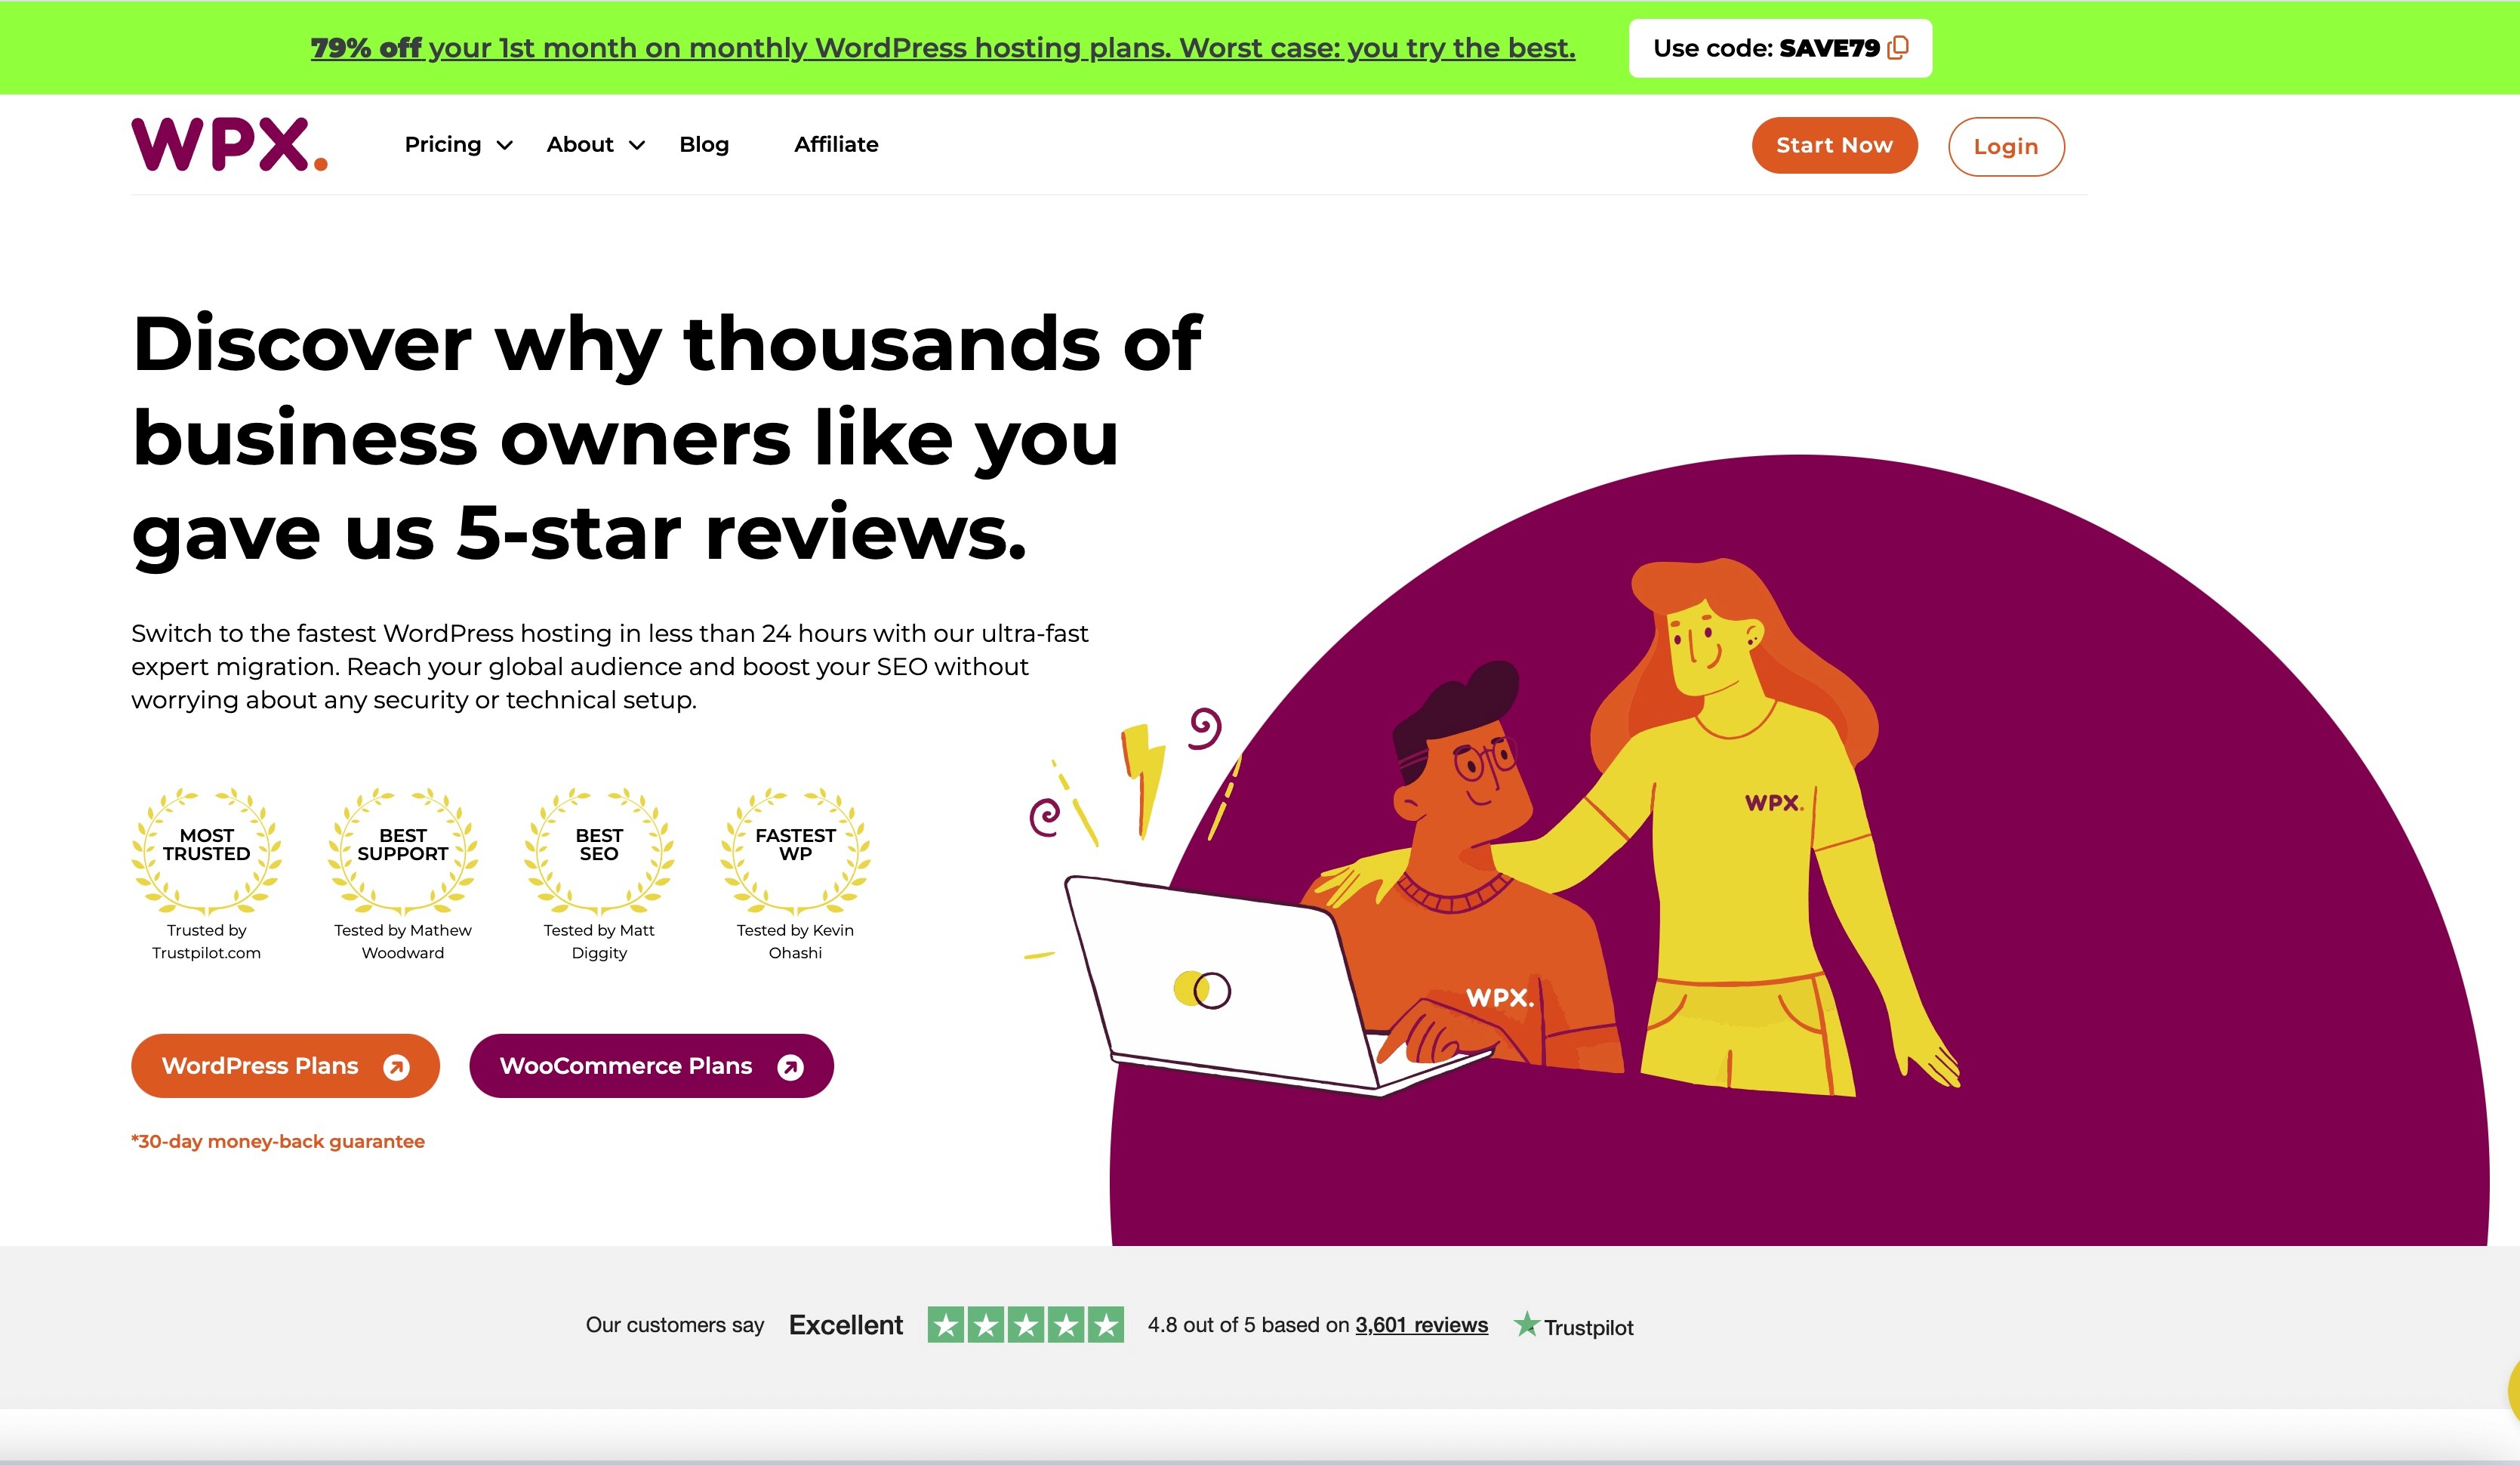
Task: Expand the Pricing dropdown chevron
Action: pyautogui.click(x=505, y=146)
